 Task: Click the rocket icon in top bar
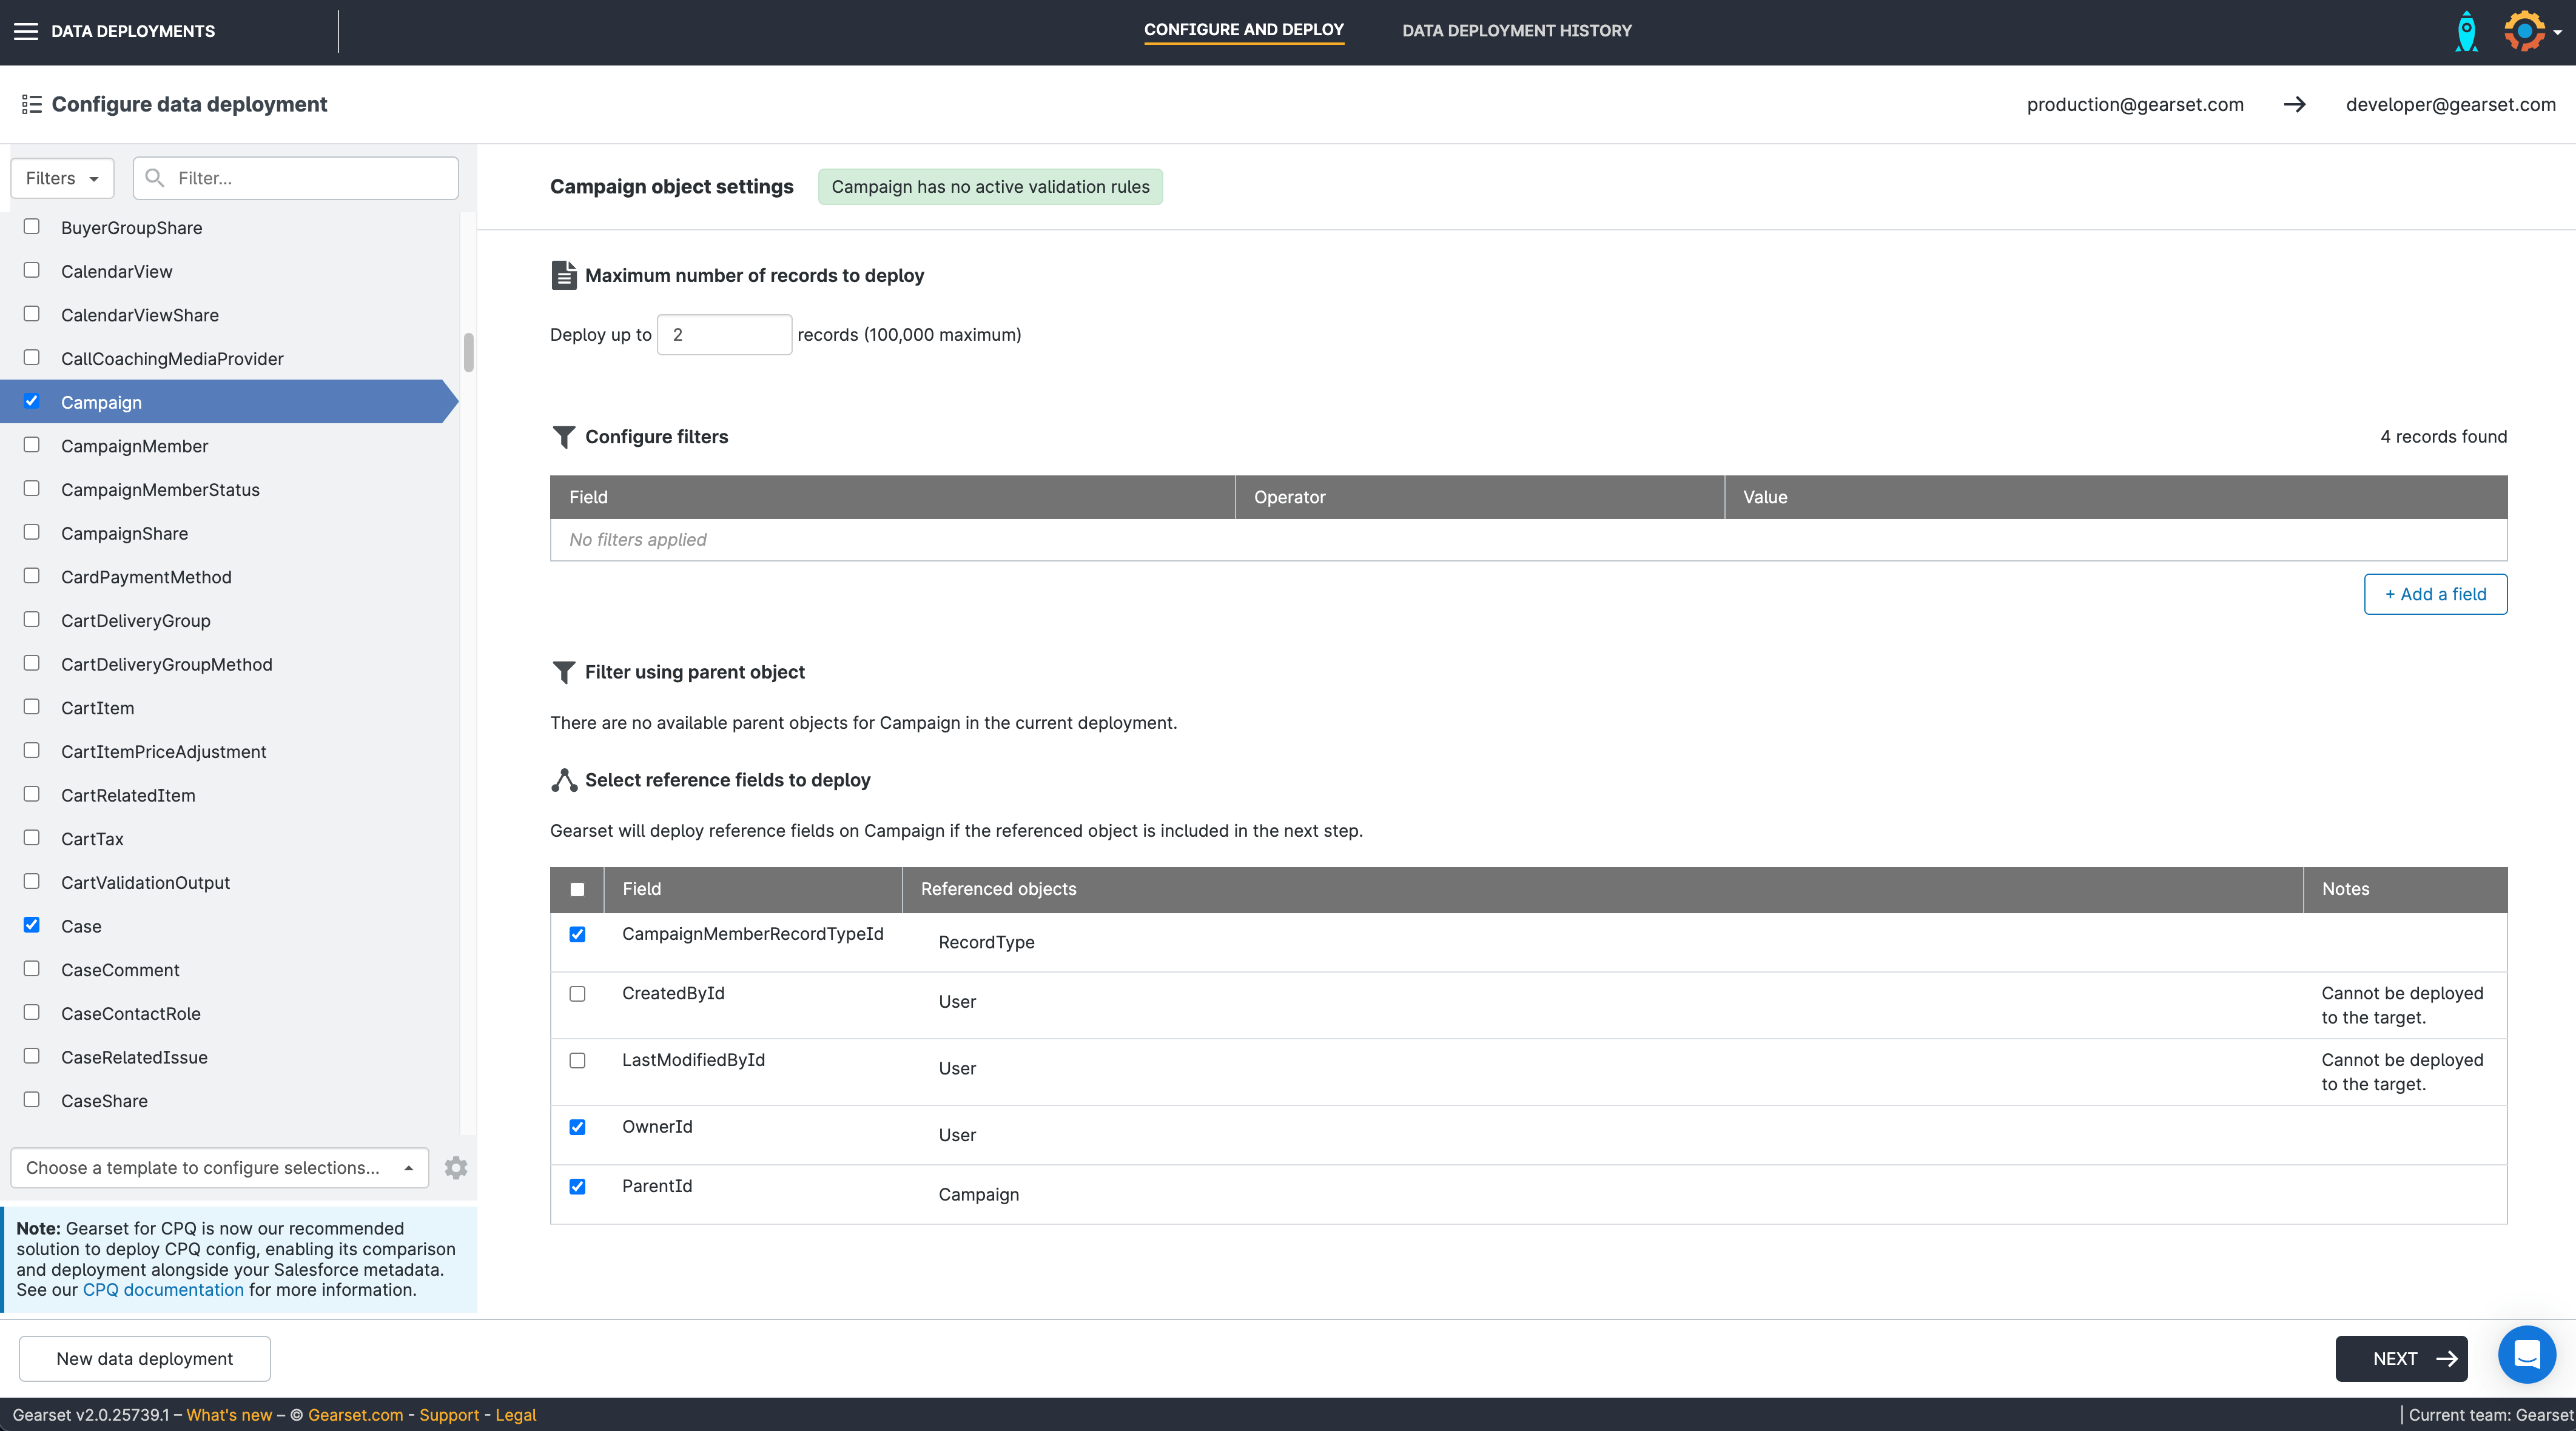point(2466,31)
